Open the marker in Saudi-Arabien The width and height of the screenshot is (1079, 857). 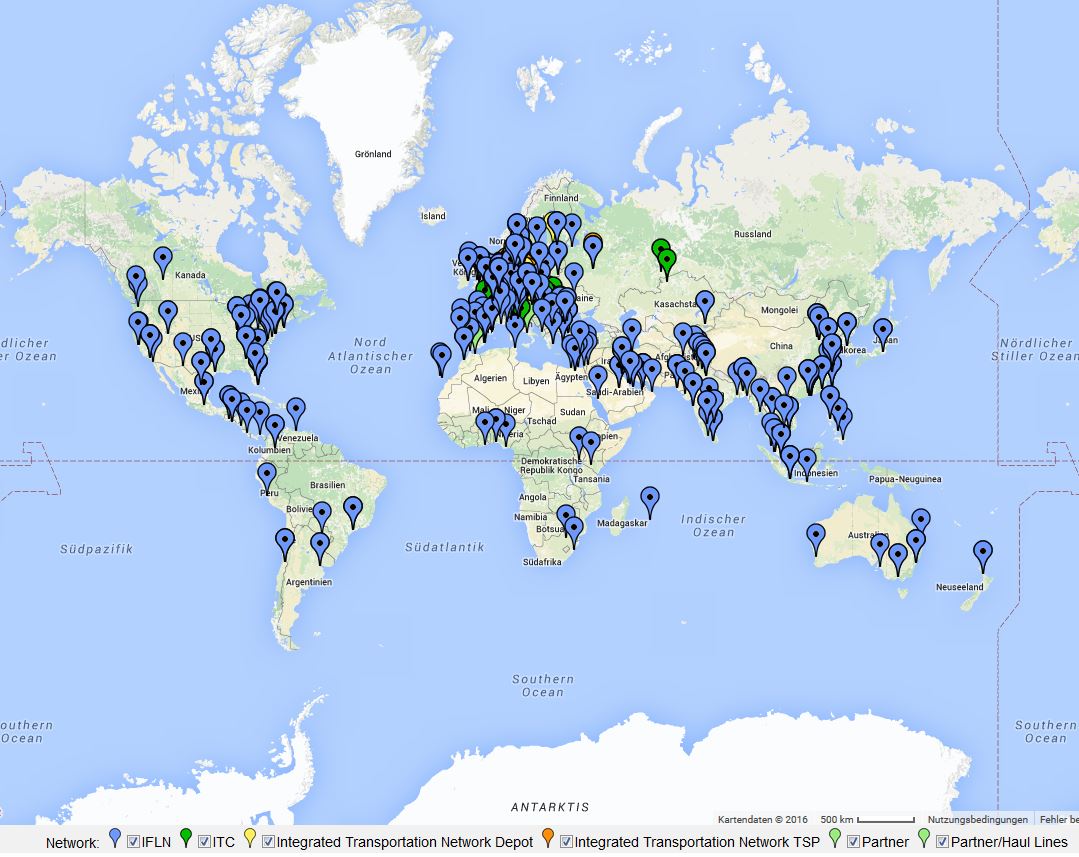597,378
